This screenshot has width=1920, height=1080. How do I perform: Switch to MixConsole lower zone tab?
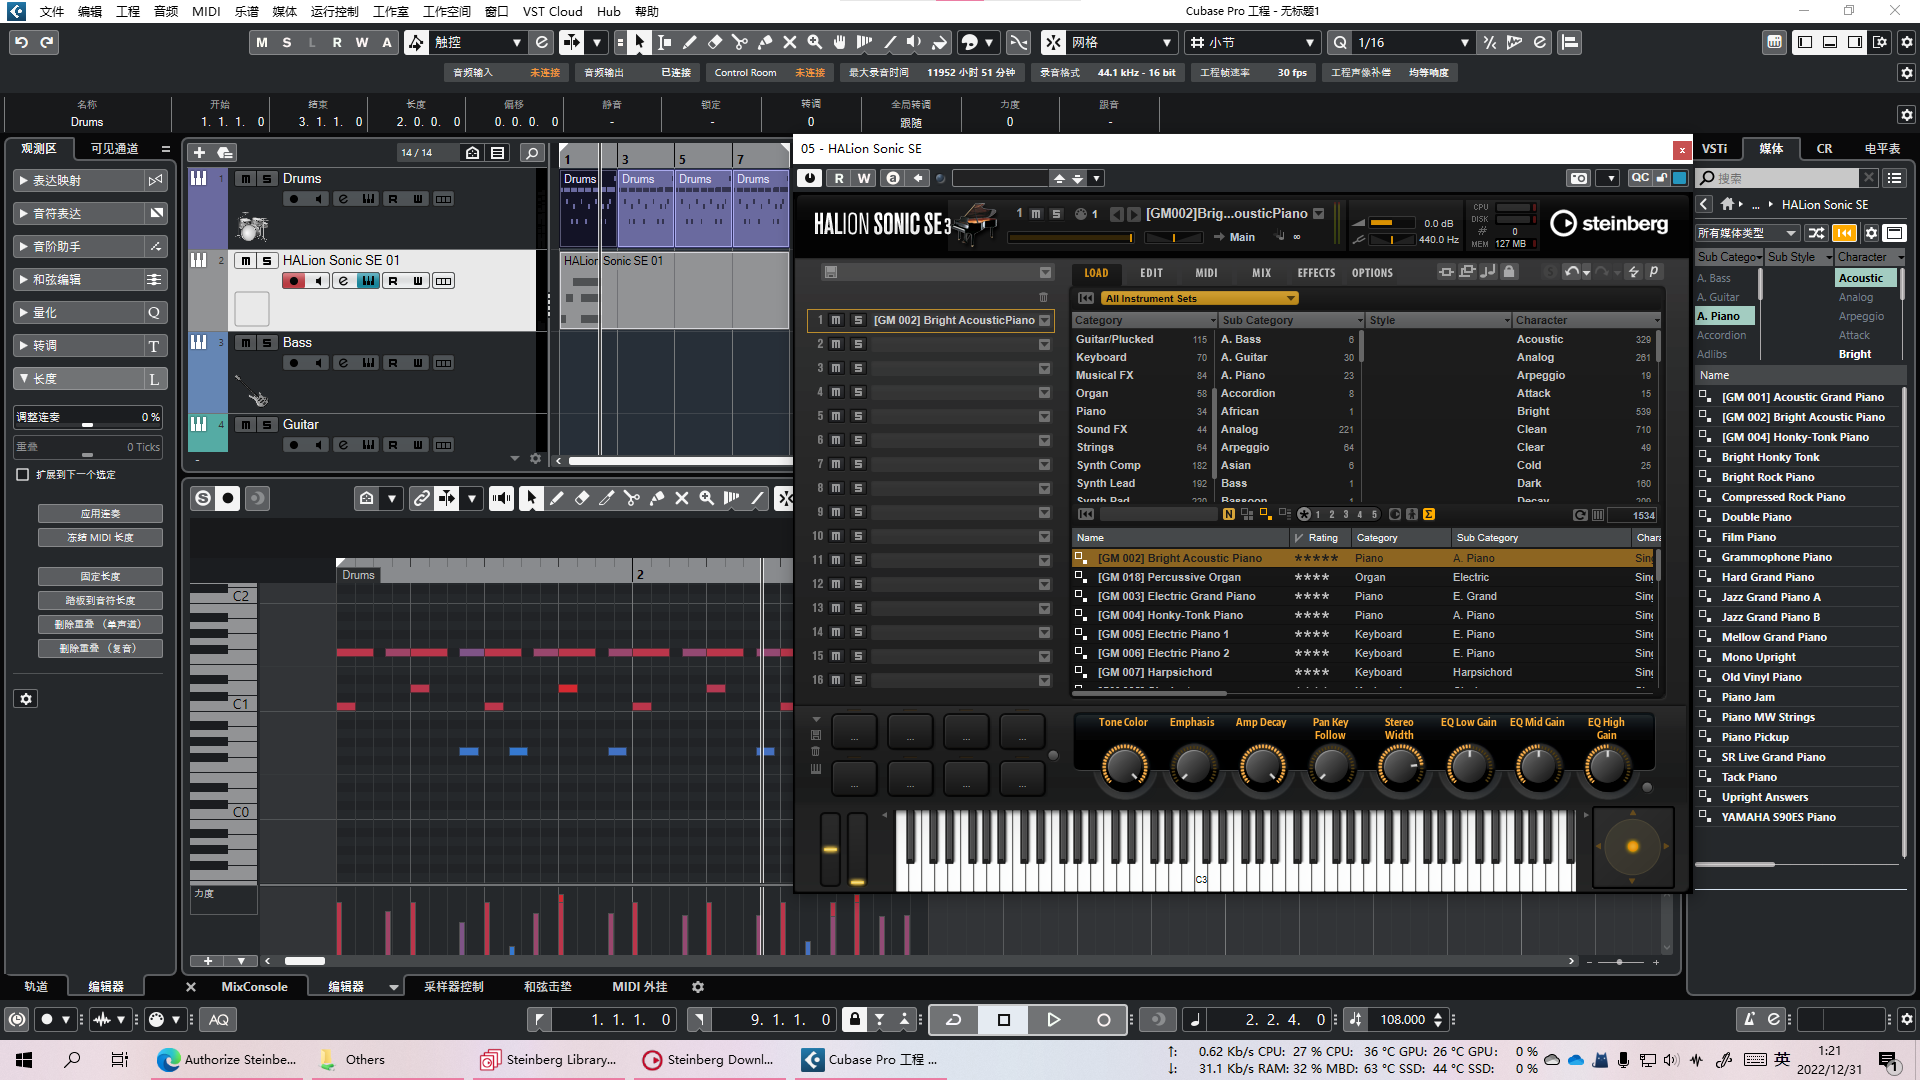254,986
